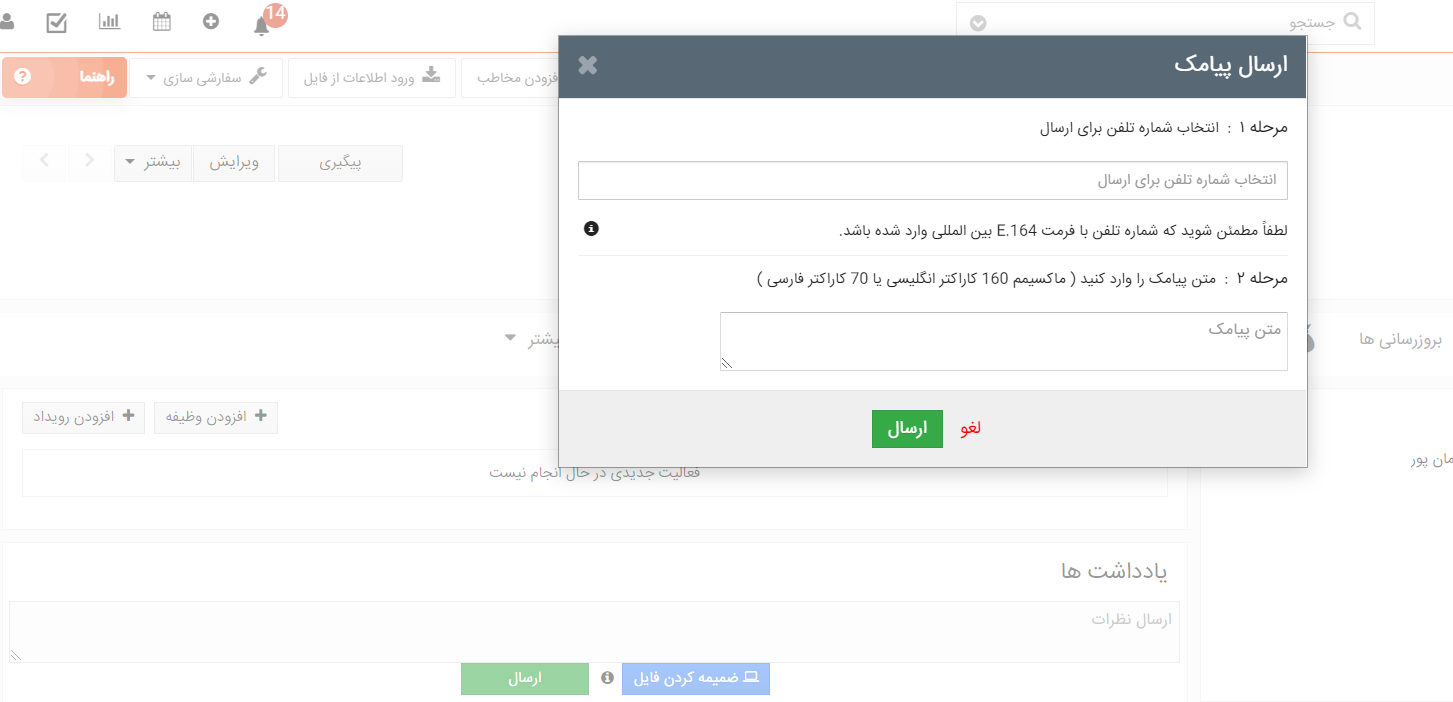Click the متن پیامک message textarea
The image size is (1453, 702).
click(1003, 341)
